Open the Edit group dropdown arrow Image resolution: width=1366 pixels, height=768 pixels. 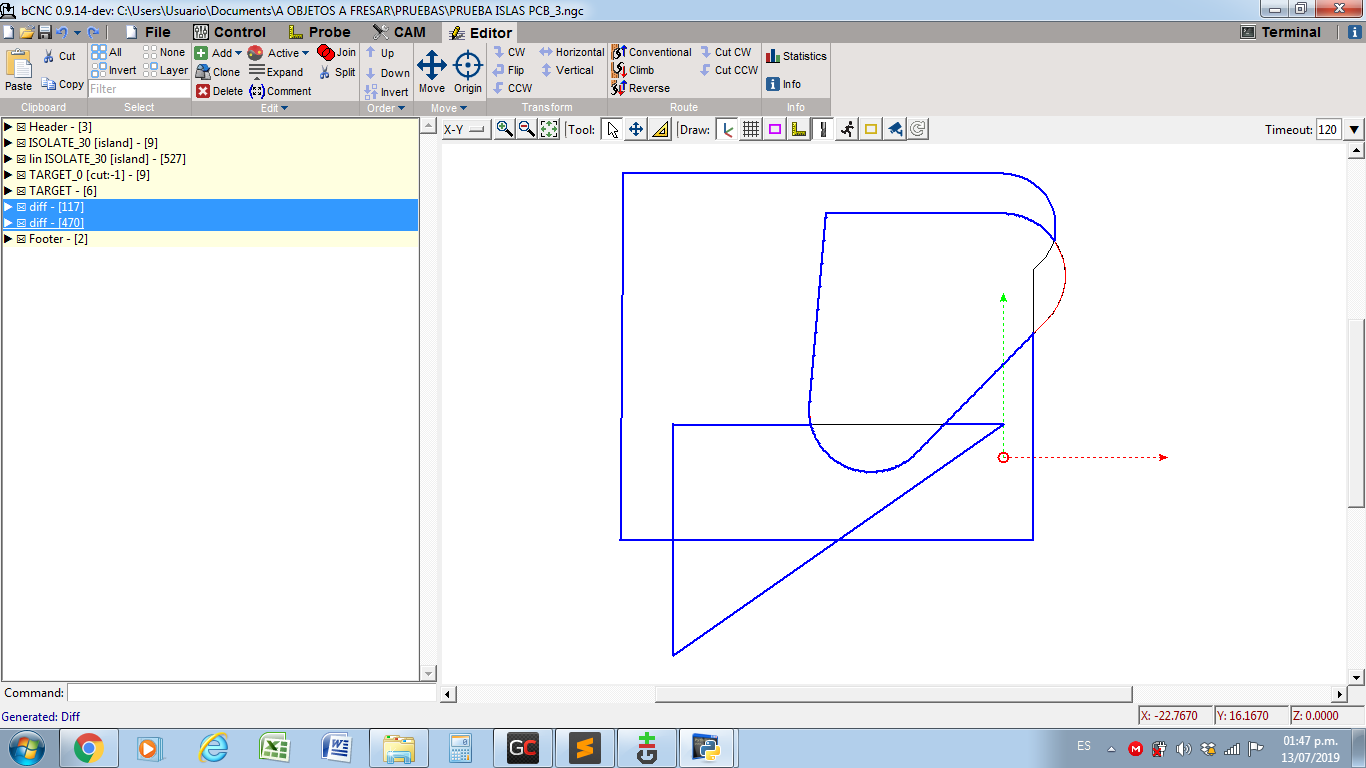284,108
